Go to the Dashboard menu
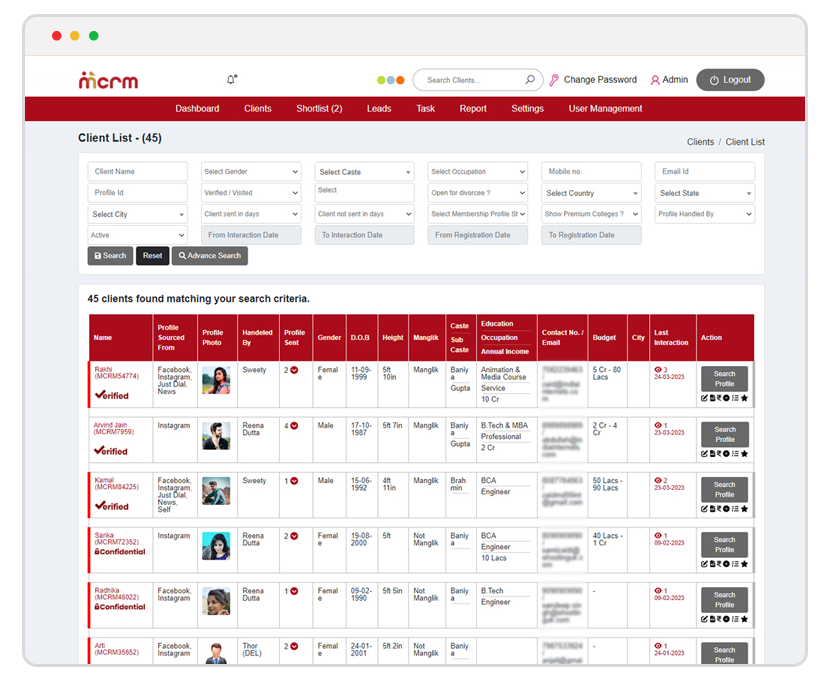Screen dimensions: 820x680 (197, 109)
